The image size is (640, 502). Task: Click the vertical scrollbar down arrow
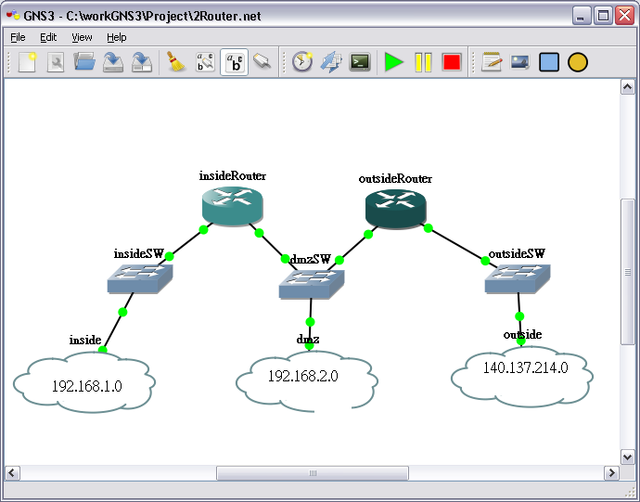pos(627,457)
